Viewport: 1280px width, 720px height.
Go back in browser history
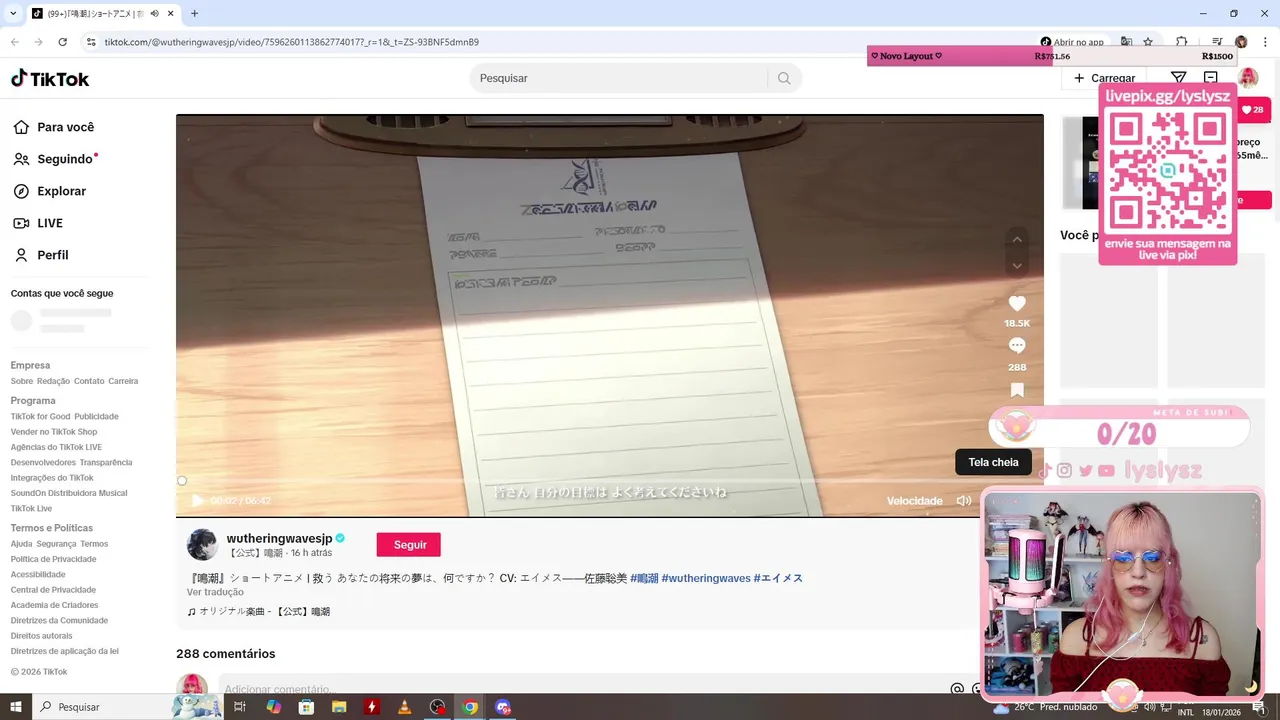pyautogui.click(x=14, y=42)
